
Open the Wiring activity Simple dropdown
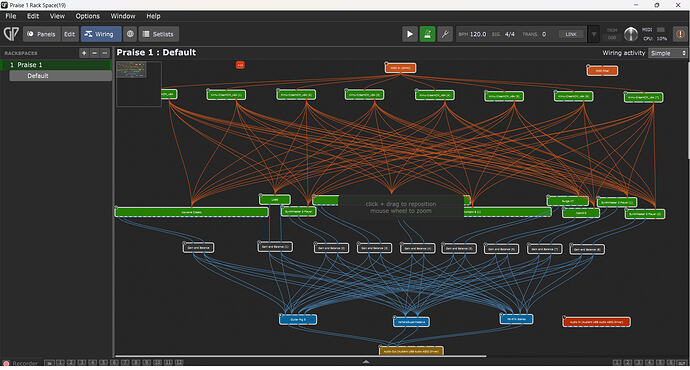(668, 53)
